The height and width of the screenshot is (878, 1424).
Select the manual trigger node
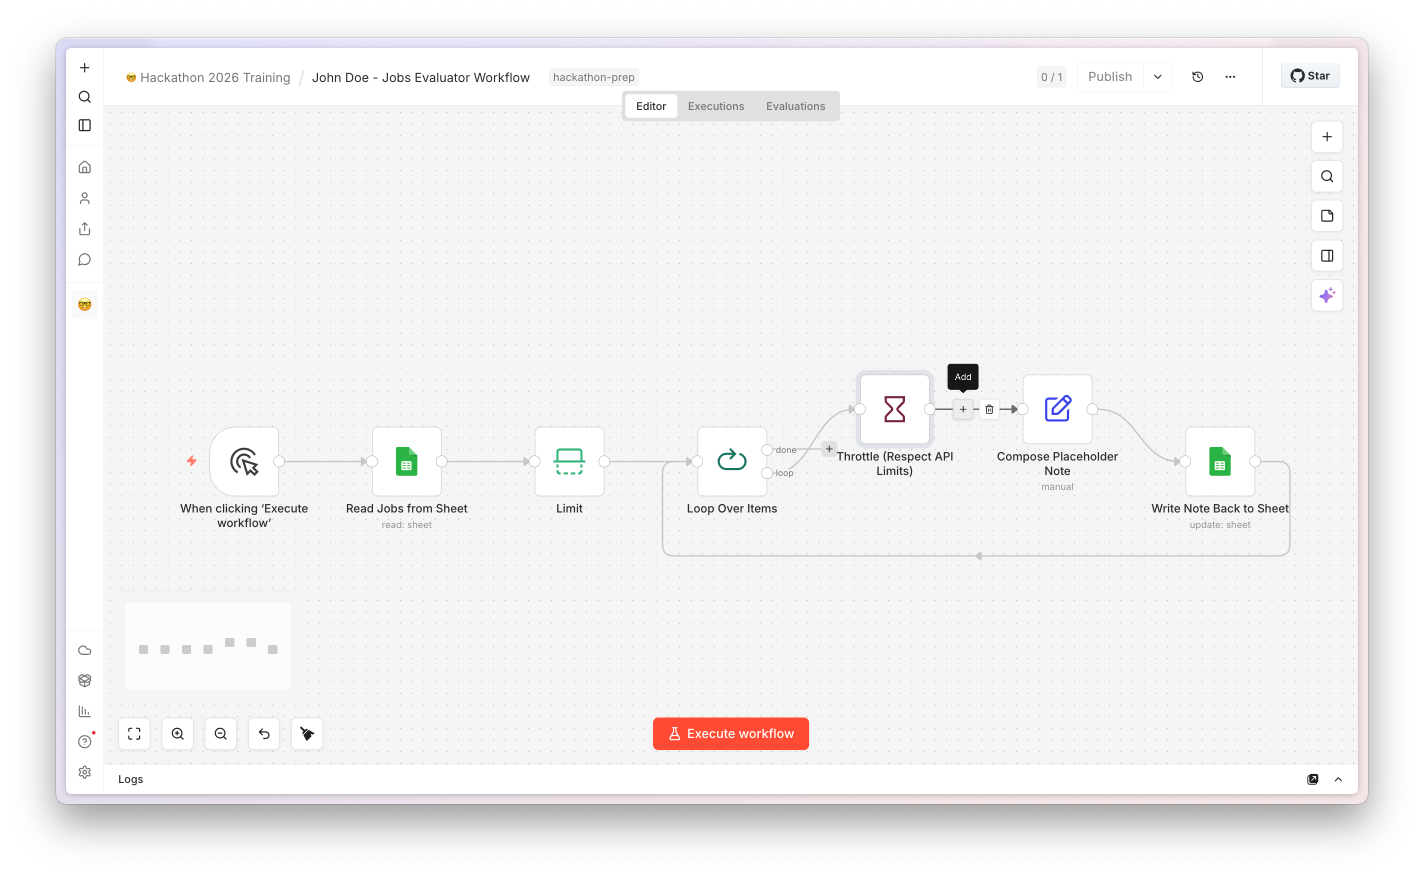244,462
